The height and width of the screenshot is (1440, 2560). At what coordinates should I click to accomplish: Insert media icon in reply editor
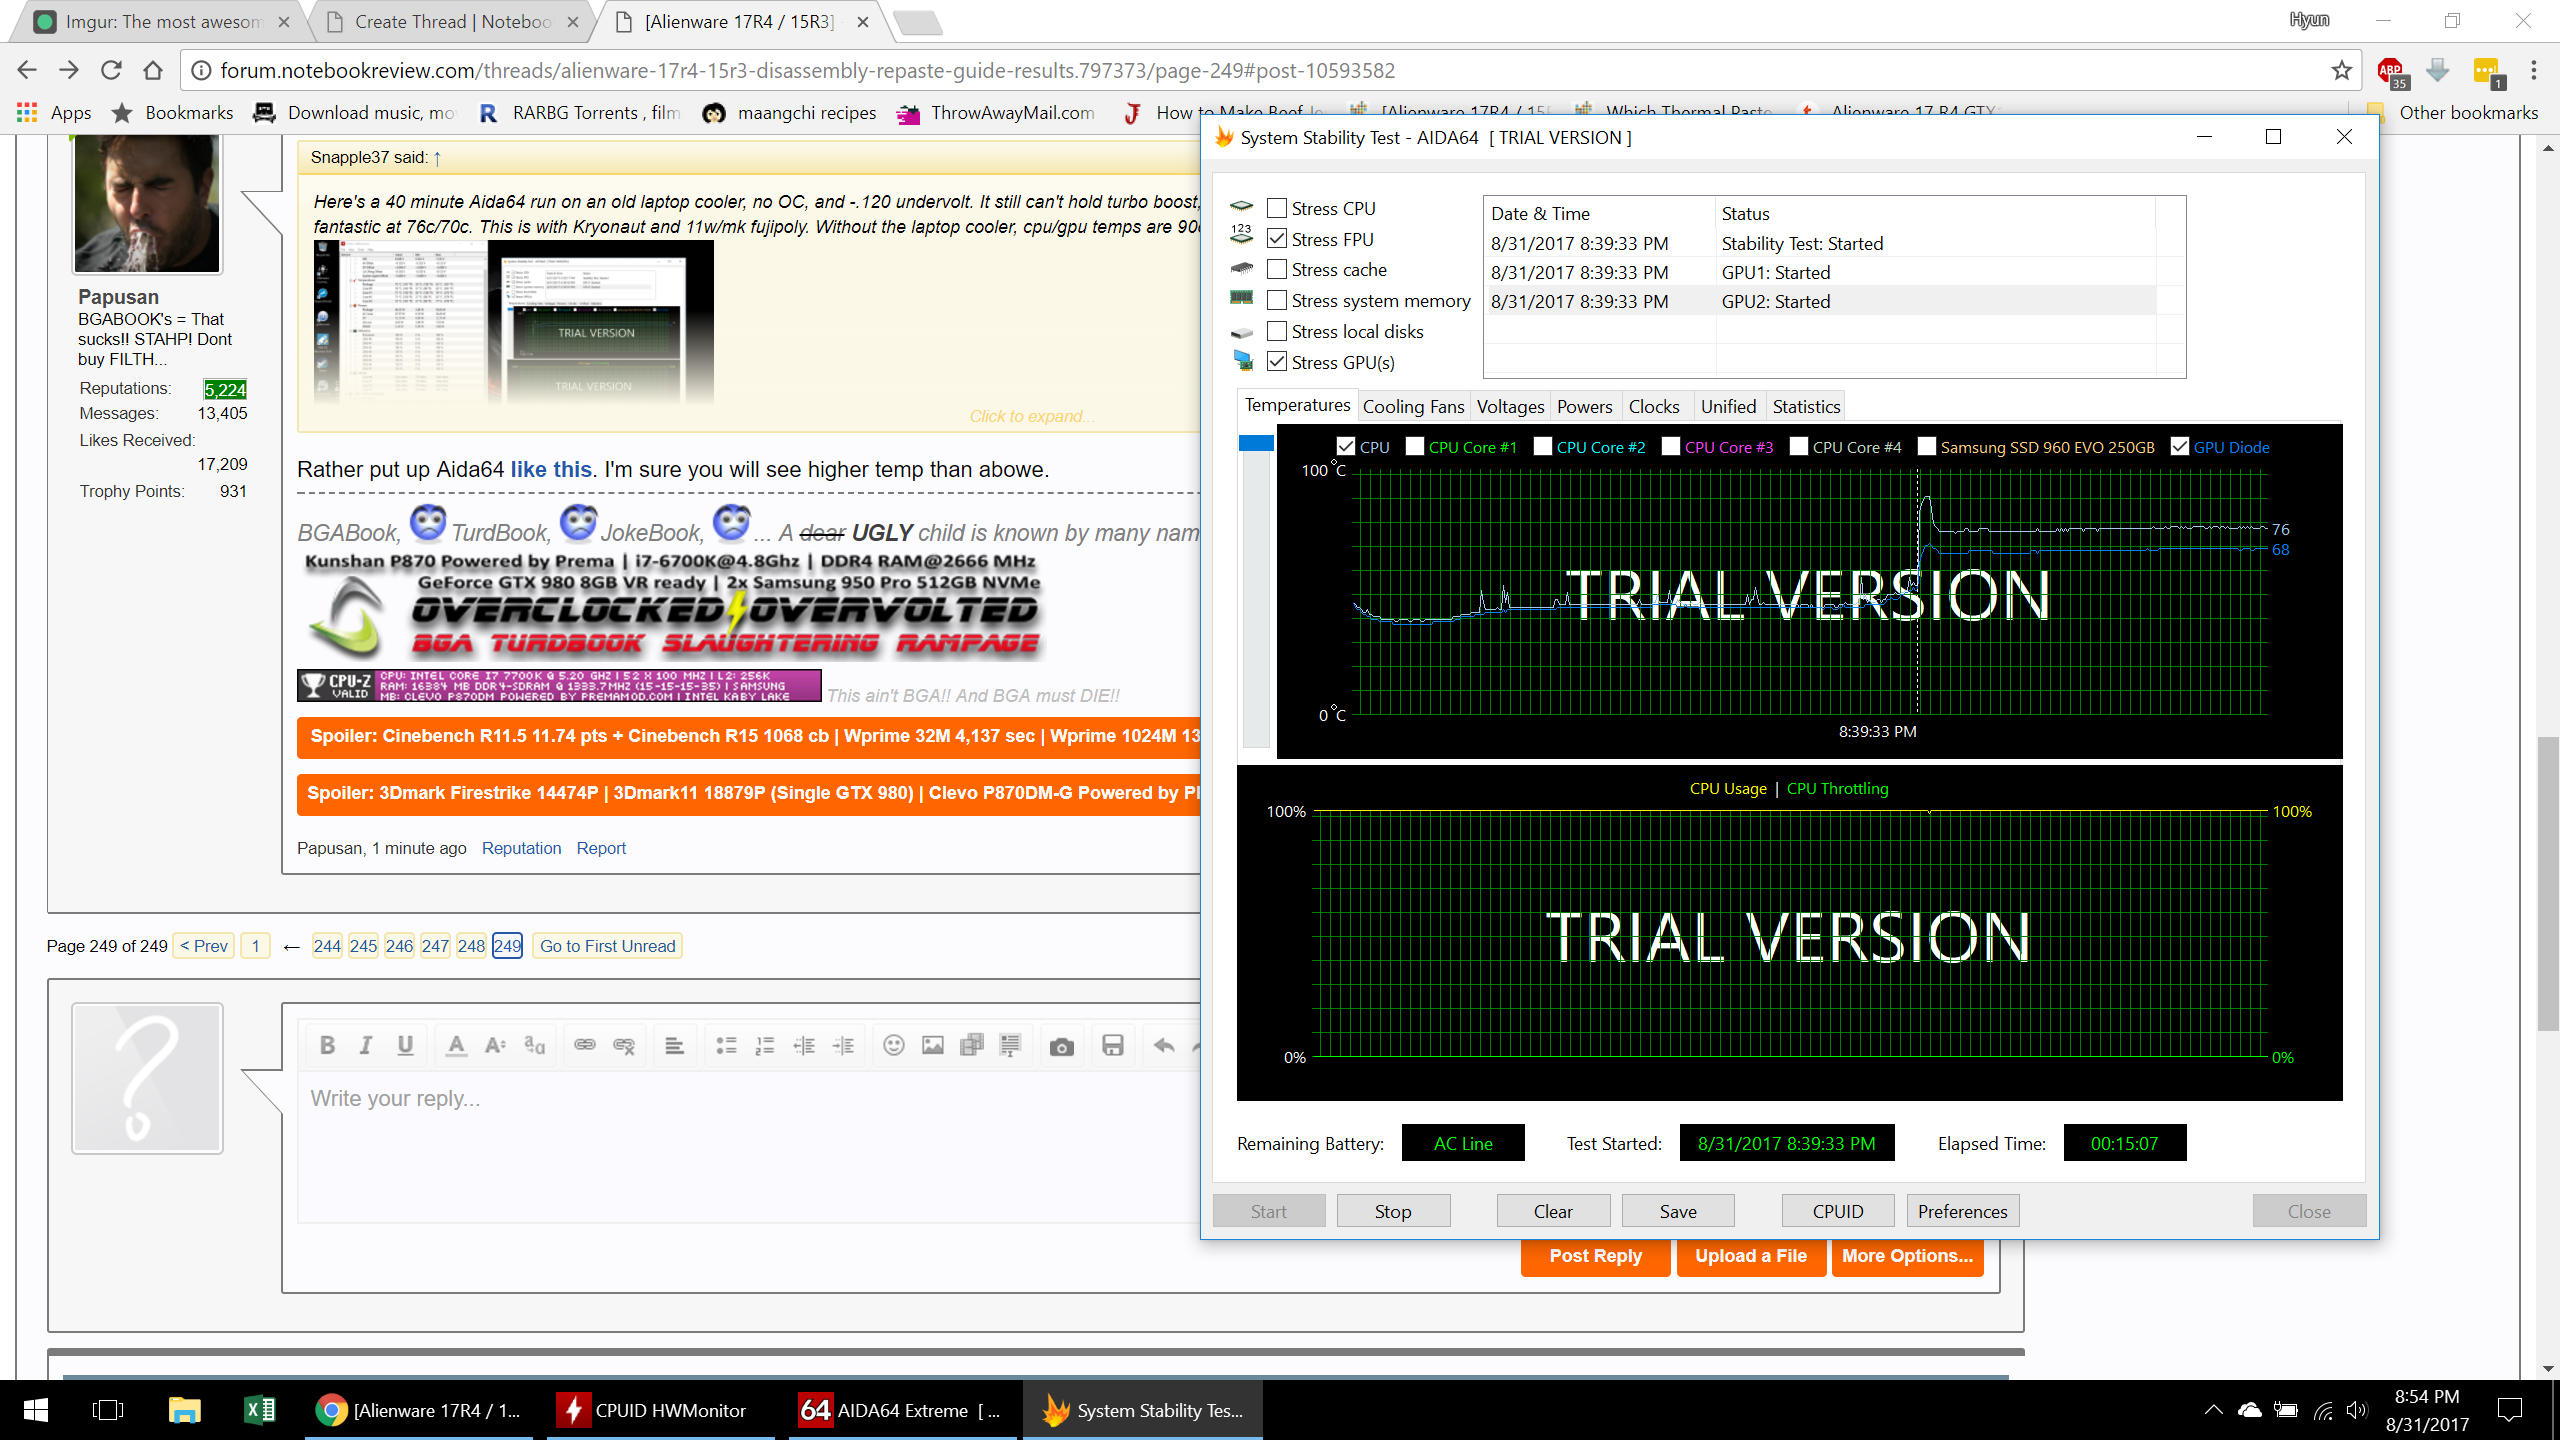972,1045
